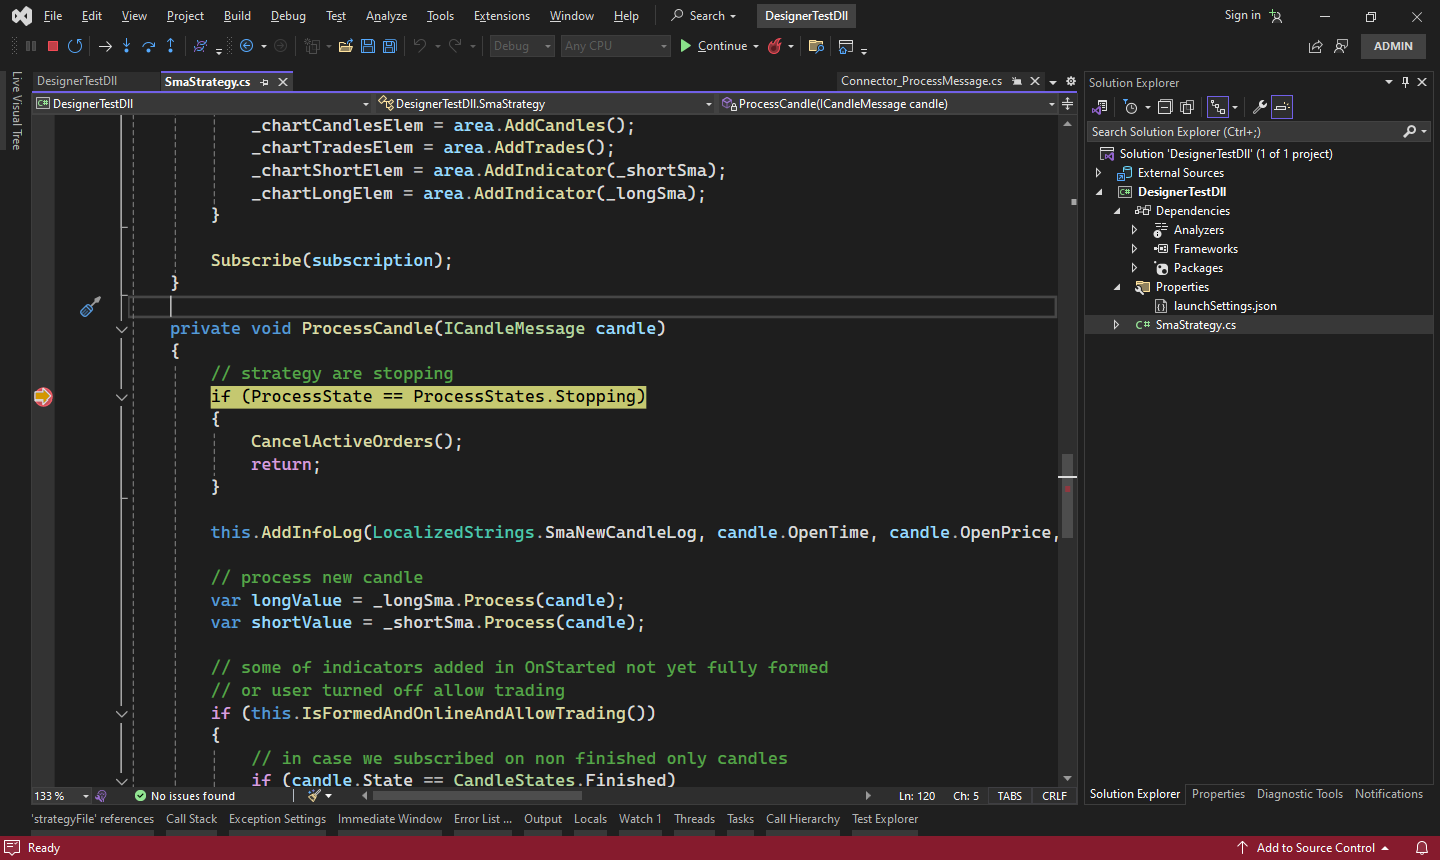Switch to Connector_ProcessMessage.cs tab

921,81
